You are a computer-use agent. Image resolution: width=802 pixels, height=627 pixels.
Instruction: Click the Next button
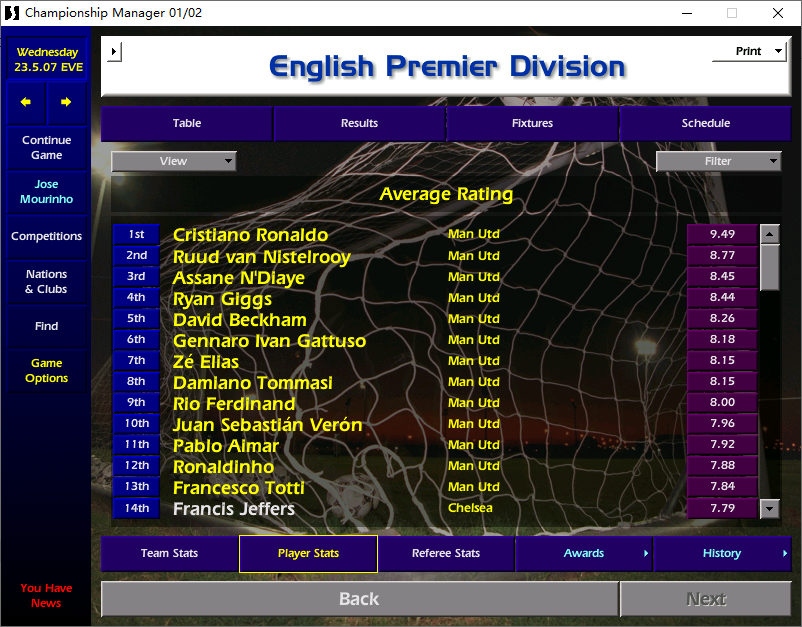coord(706,599)
